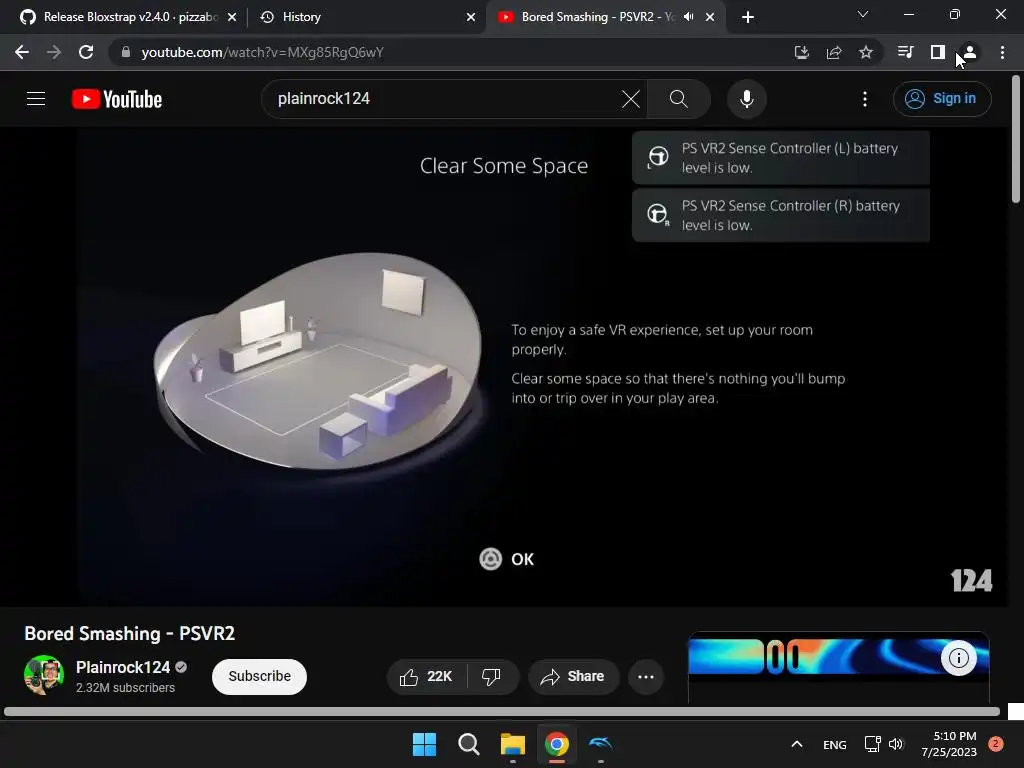Clear the plainrock124 search text

(x=631, y=99)
